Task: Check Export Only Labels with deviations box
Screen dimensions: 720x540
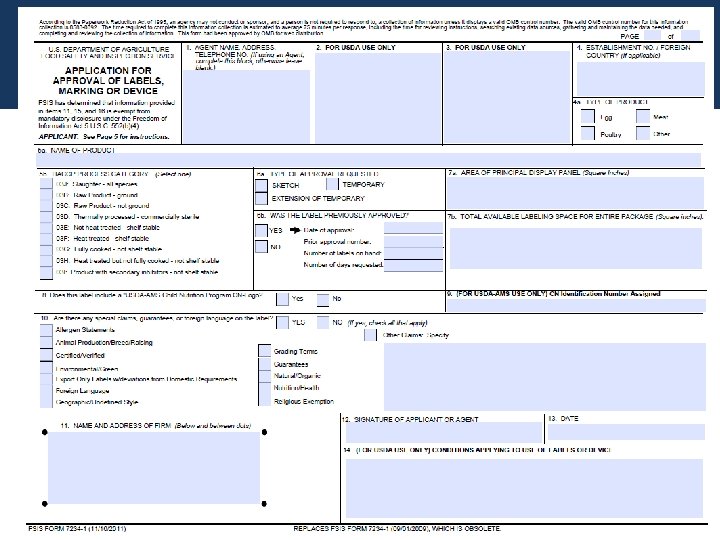Action: coord(46,379)
